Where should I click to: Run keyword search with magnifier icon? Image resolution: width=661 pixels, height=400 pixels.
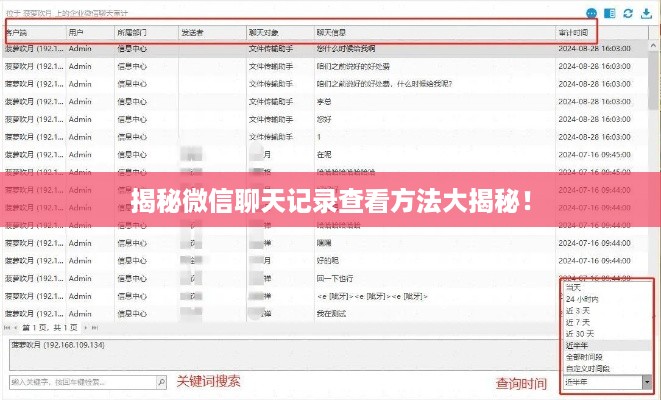[x=161, y=382]
